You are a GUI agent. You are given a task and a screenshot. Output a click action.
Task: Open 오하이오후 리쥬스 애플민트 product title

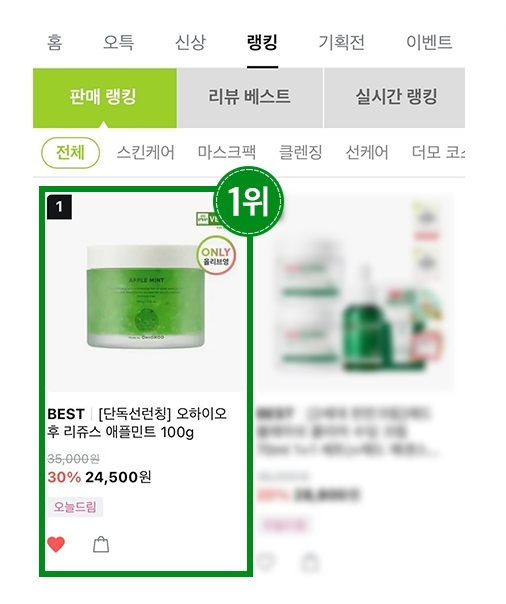click(137, 423)
